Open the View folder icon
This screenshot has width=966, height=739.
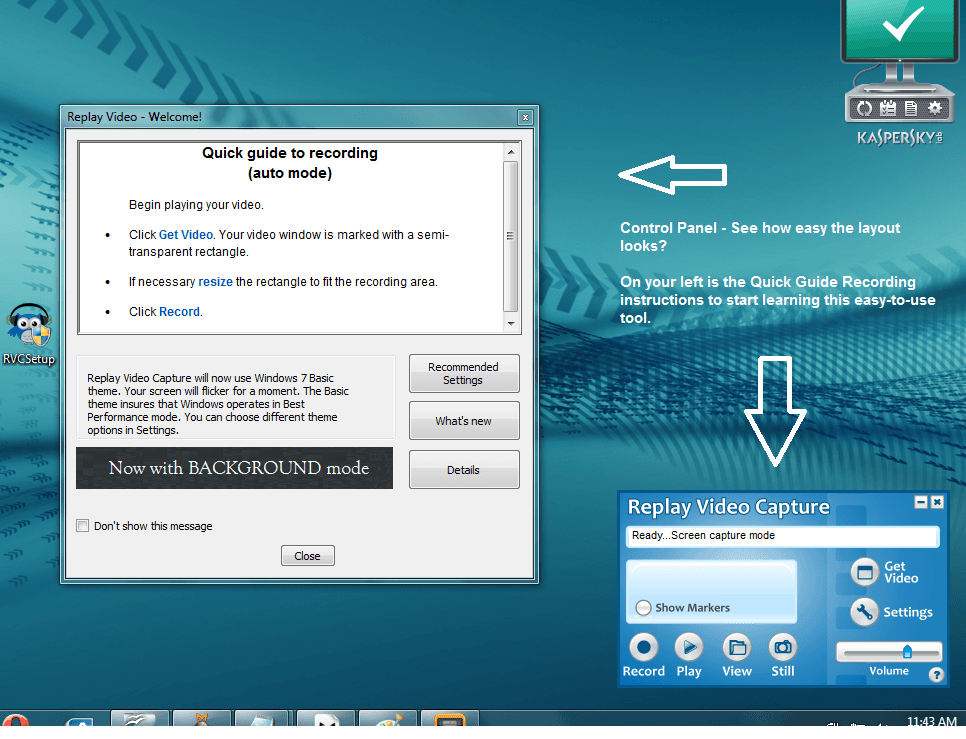737,647
